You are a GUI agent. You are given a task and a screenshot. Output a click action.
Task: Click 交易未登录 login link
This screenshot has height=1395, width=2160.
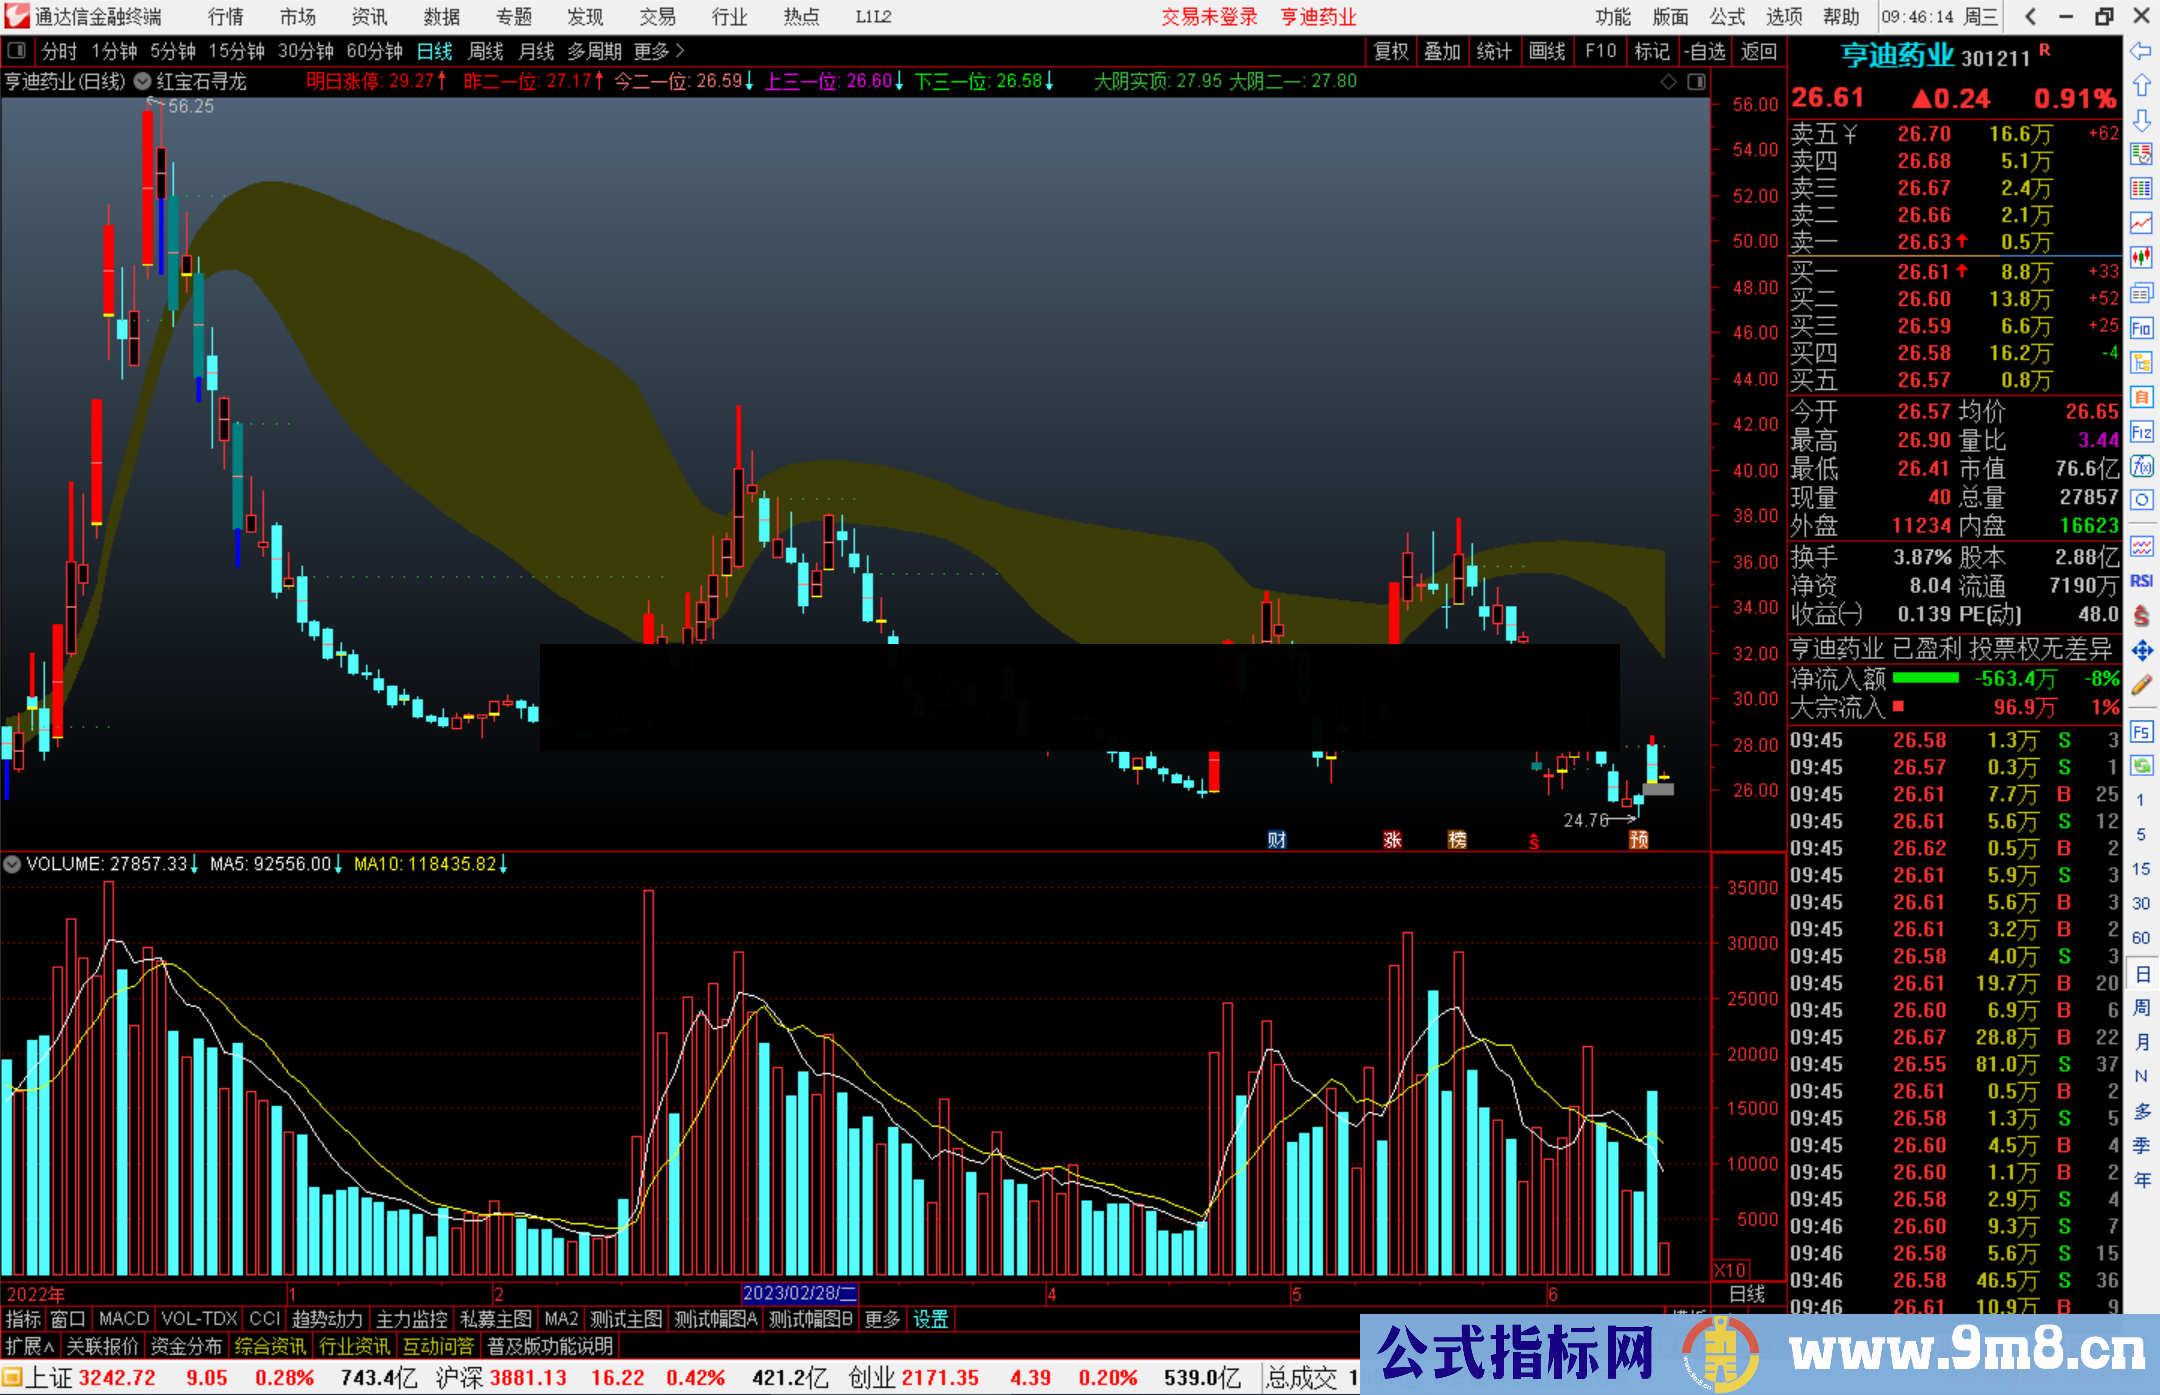[1209, 17]
